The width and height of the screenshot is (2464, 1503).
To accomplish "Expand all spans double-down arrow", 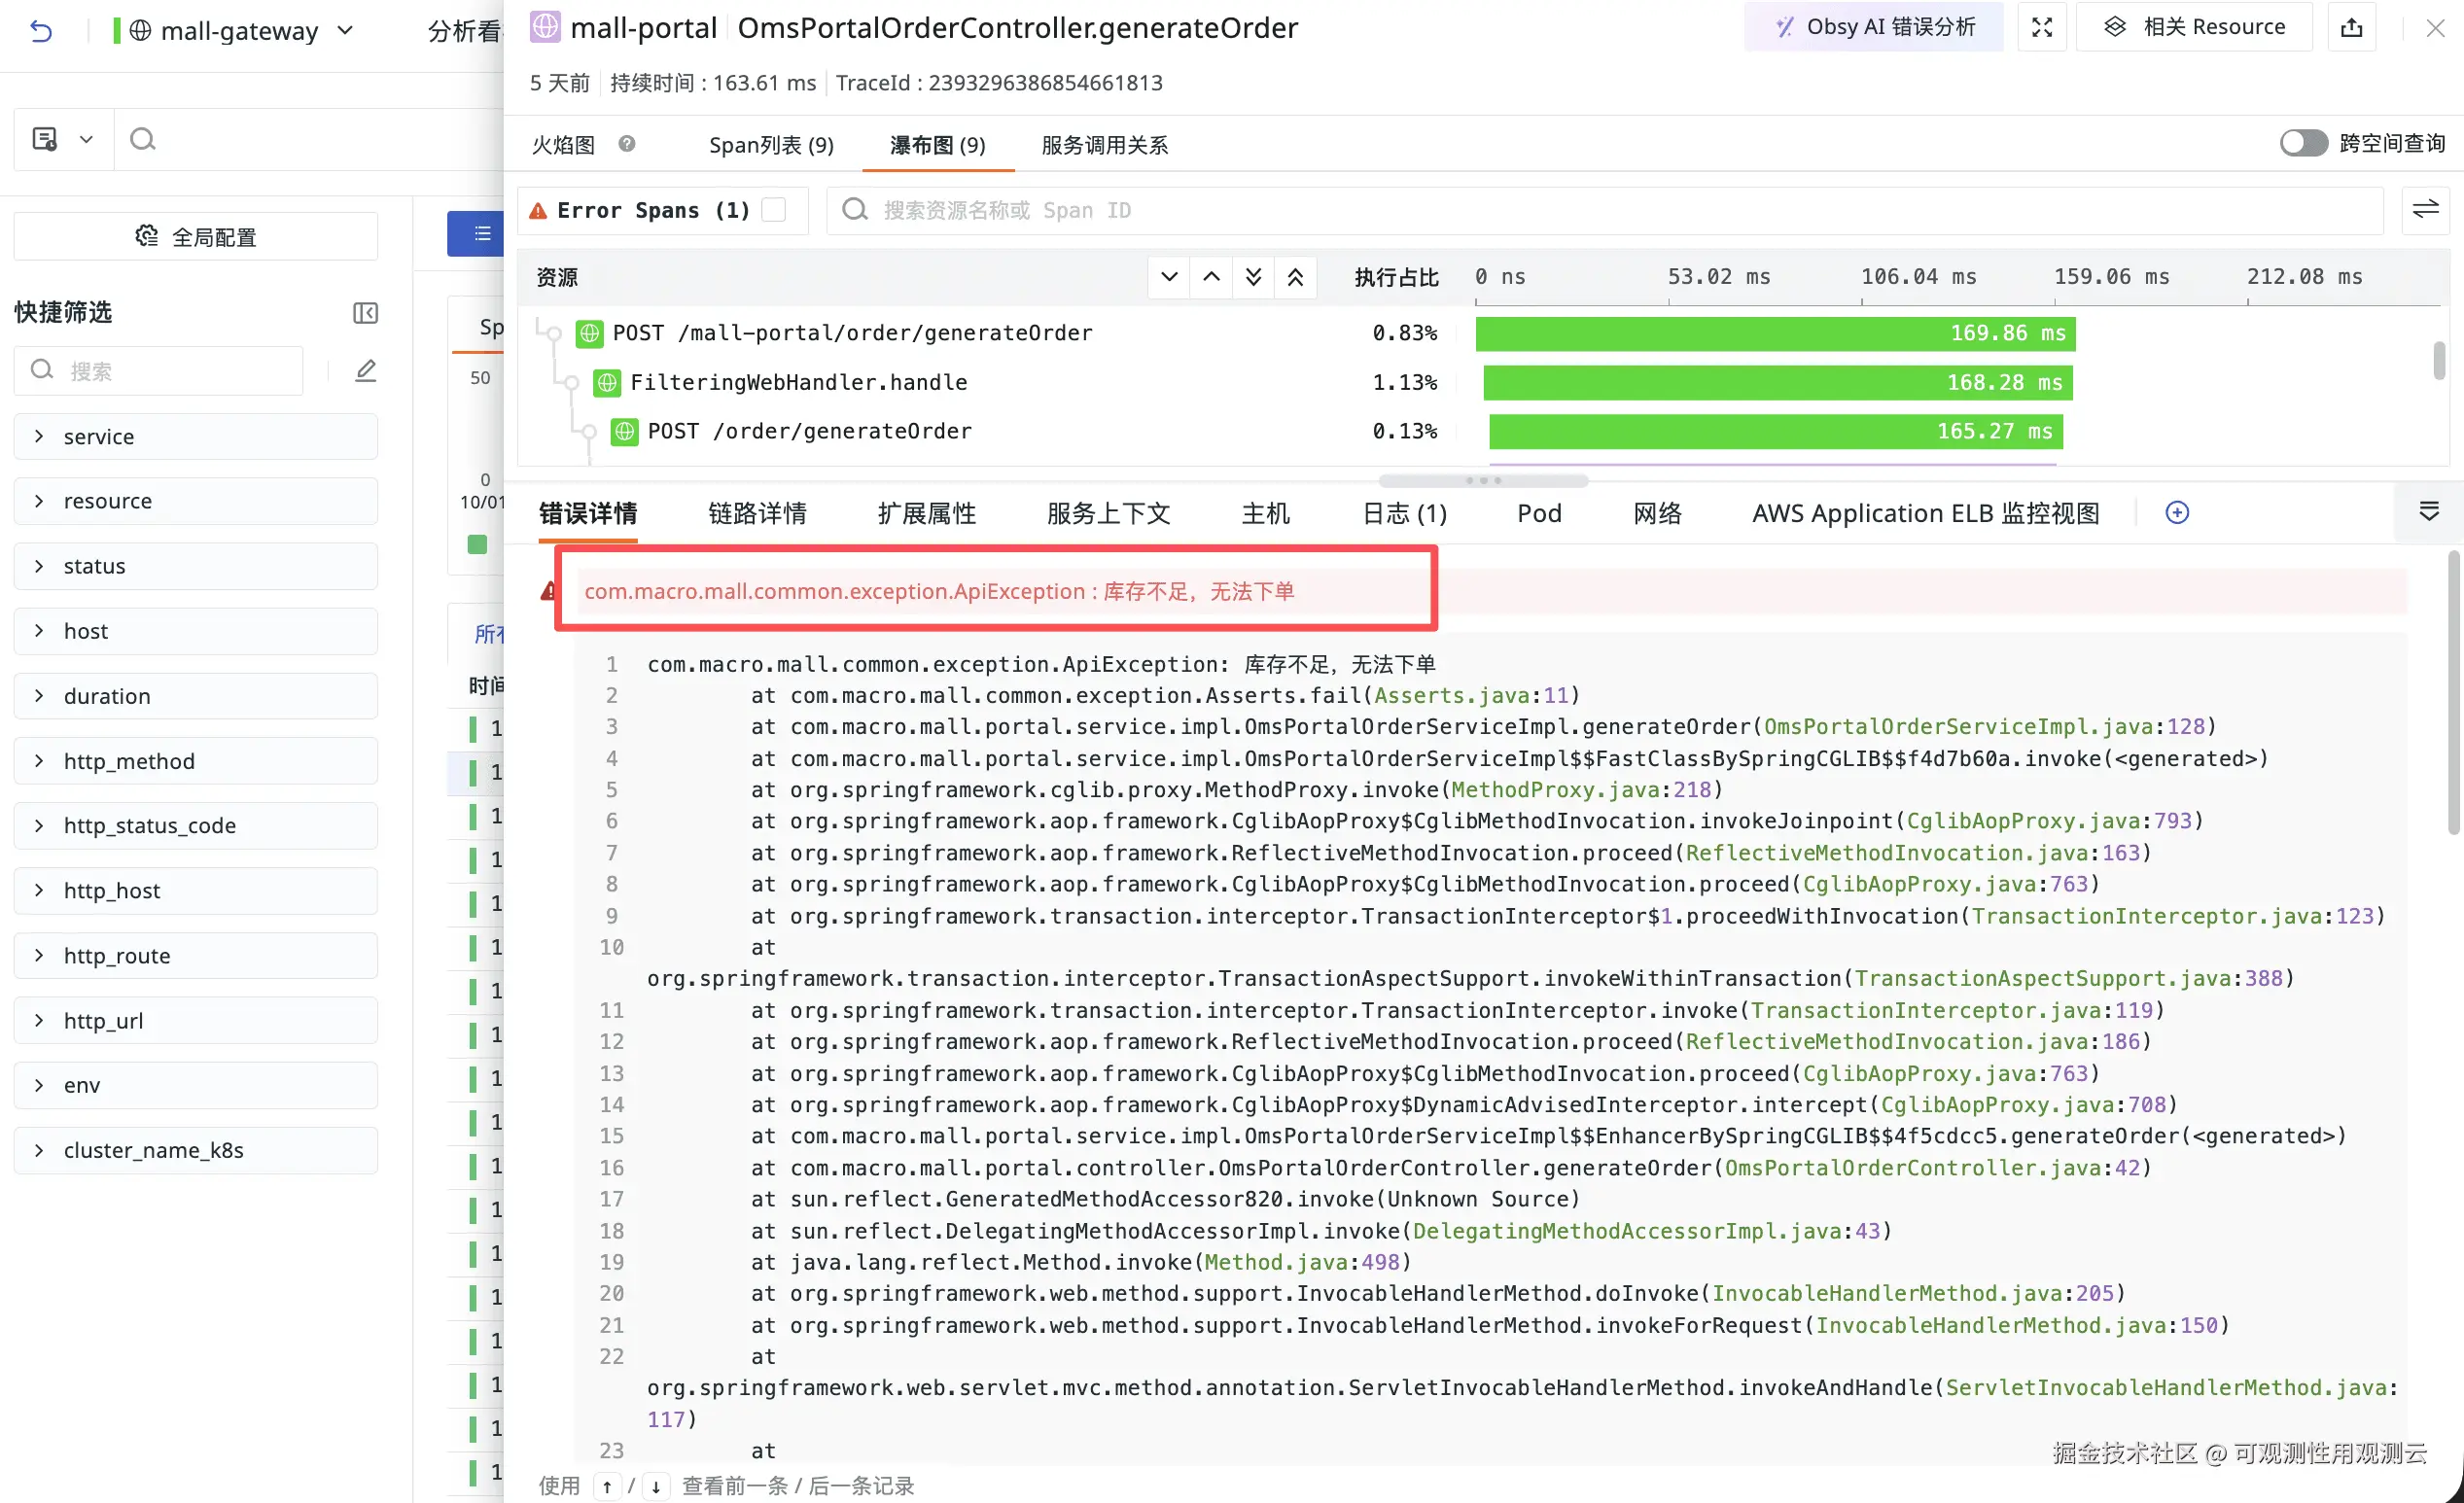I will (x=1253, y=277).
